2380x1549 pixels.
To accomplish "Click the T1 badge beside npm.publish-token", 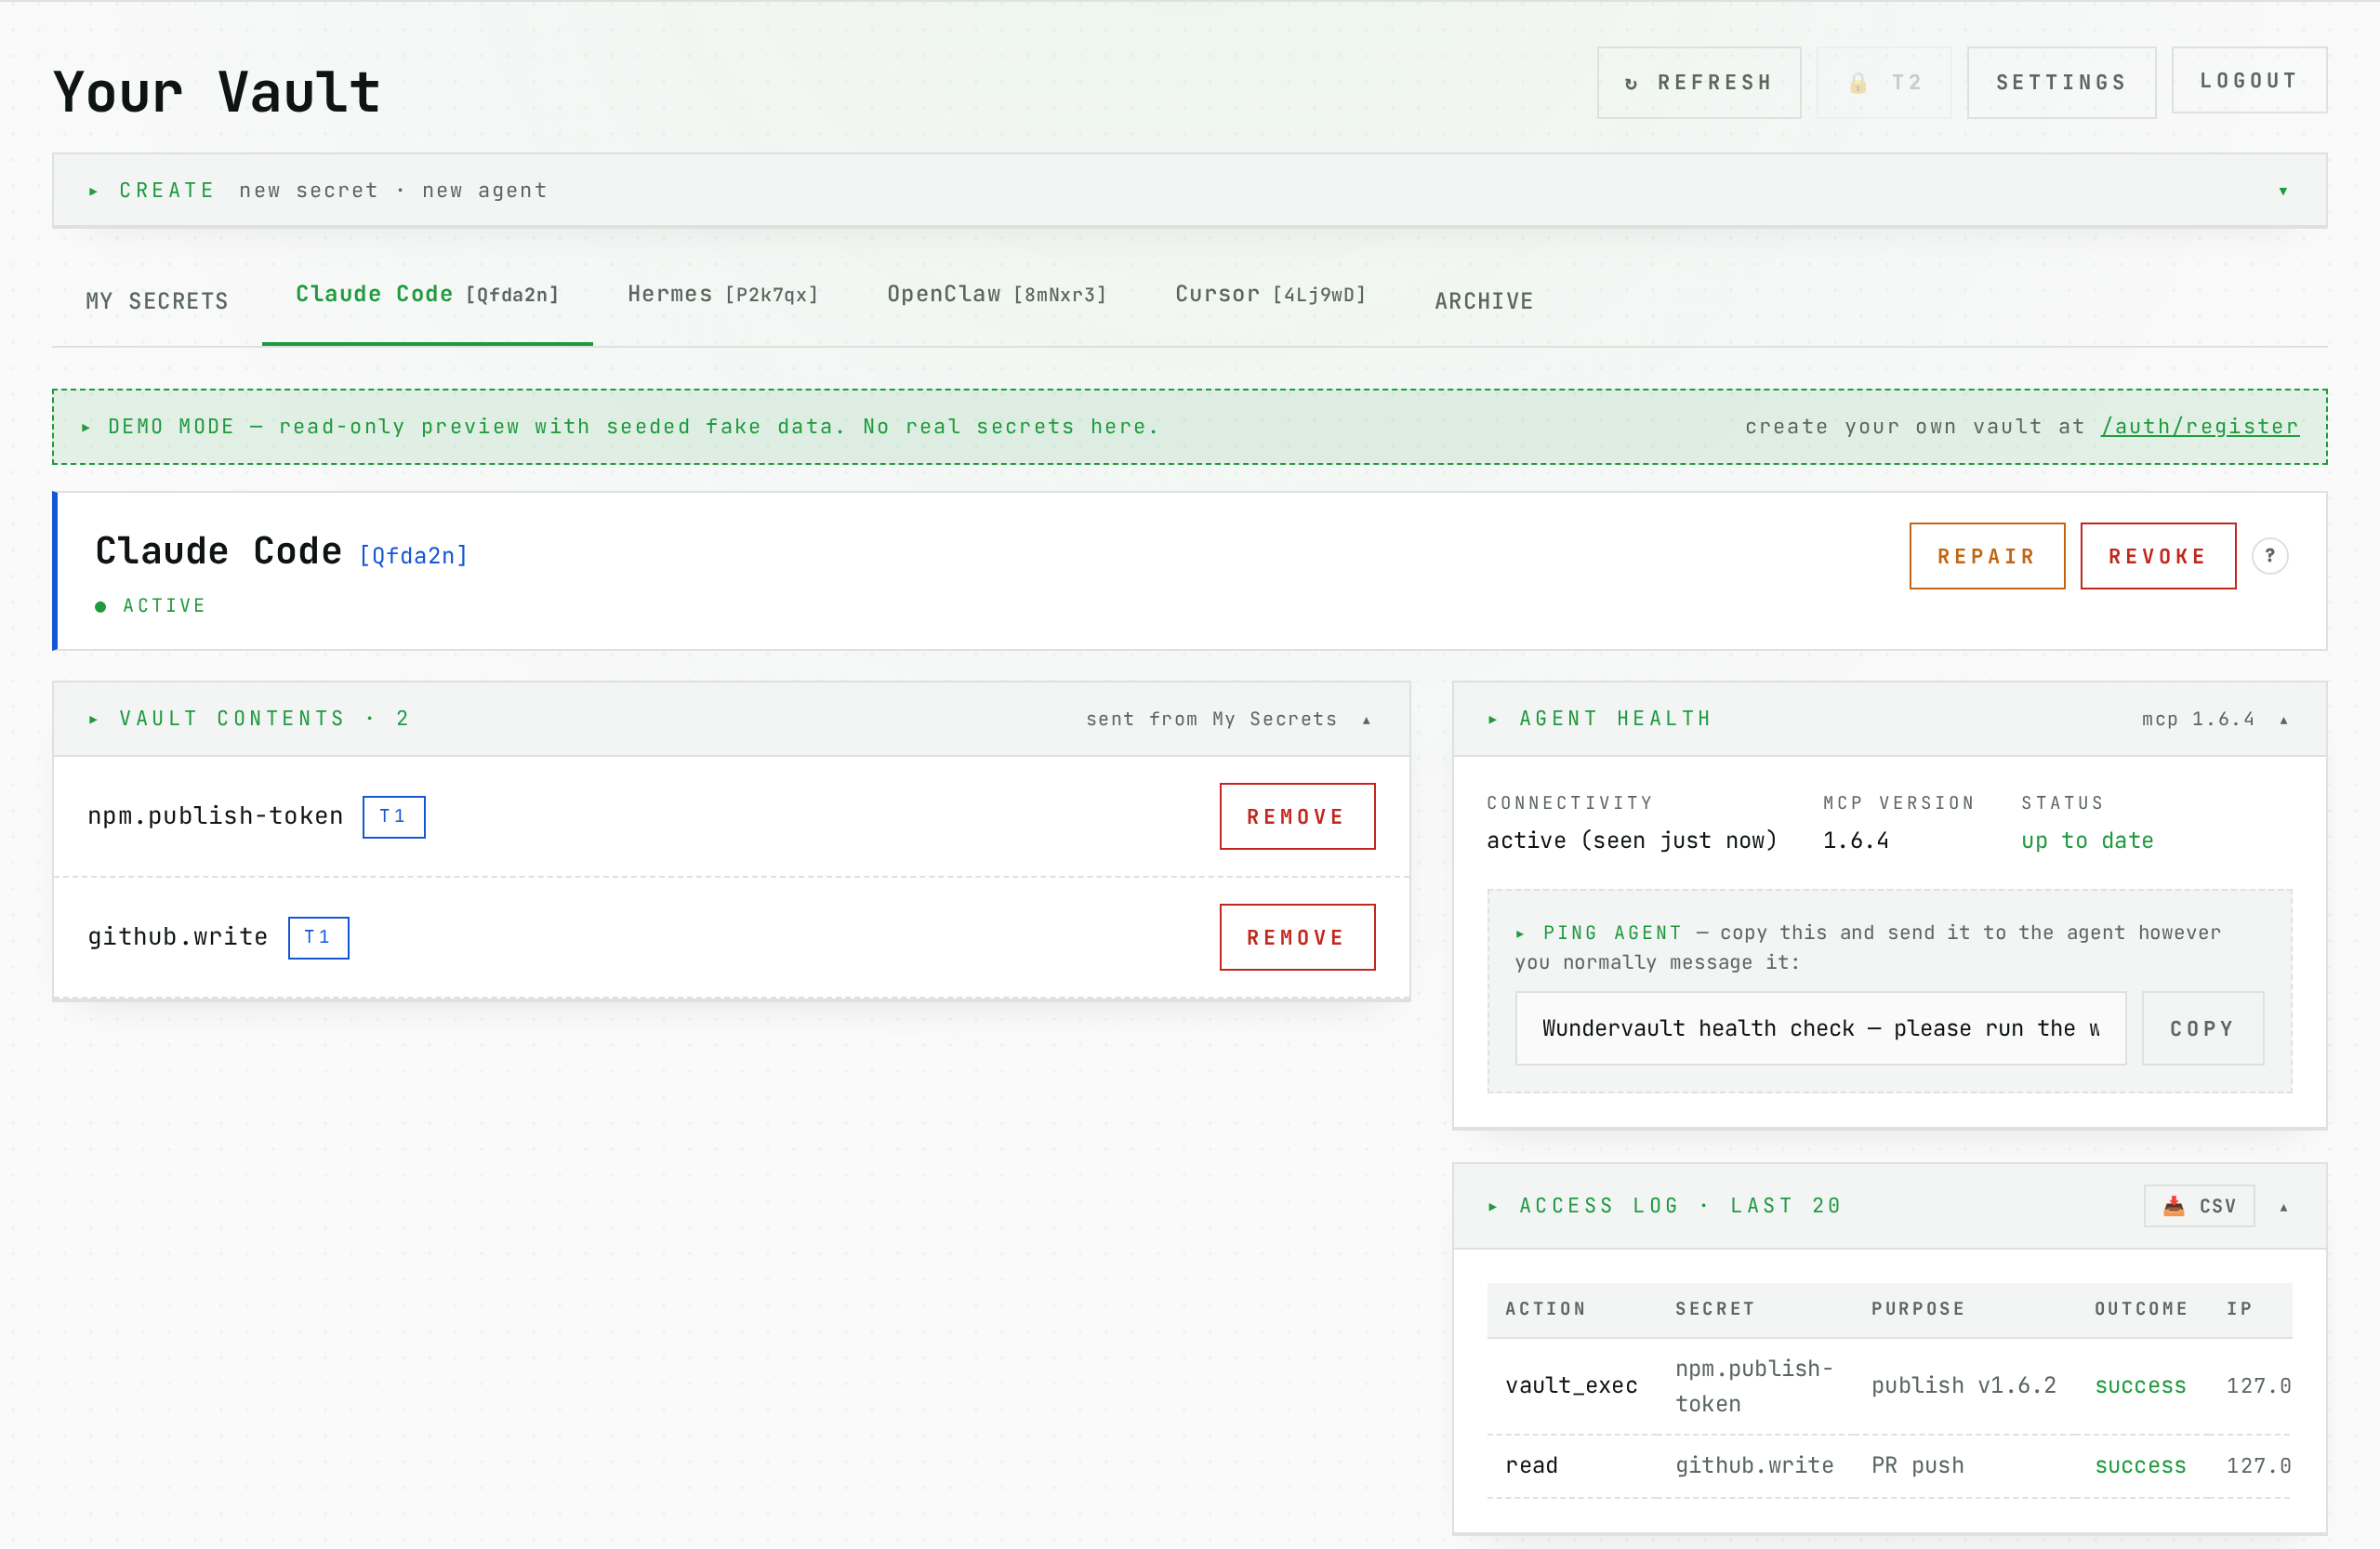I will coord(393,817).
